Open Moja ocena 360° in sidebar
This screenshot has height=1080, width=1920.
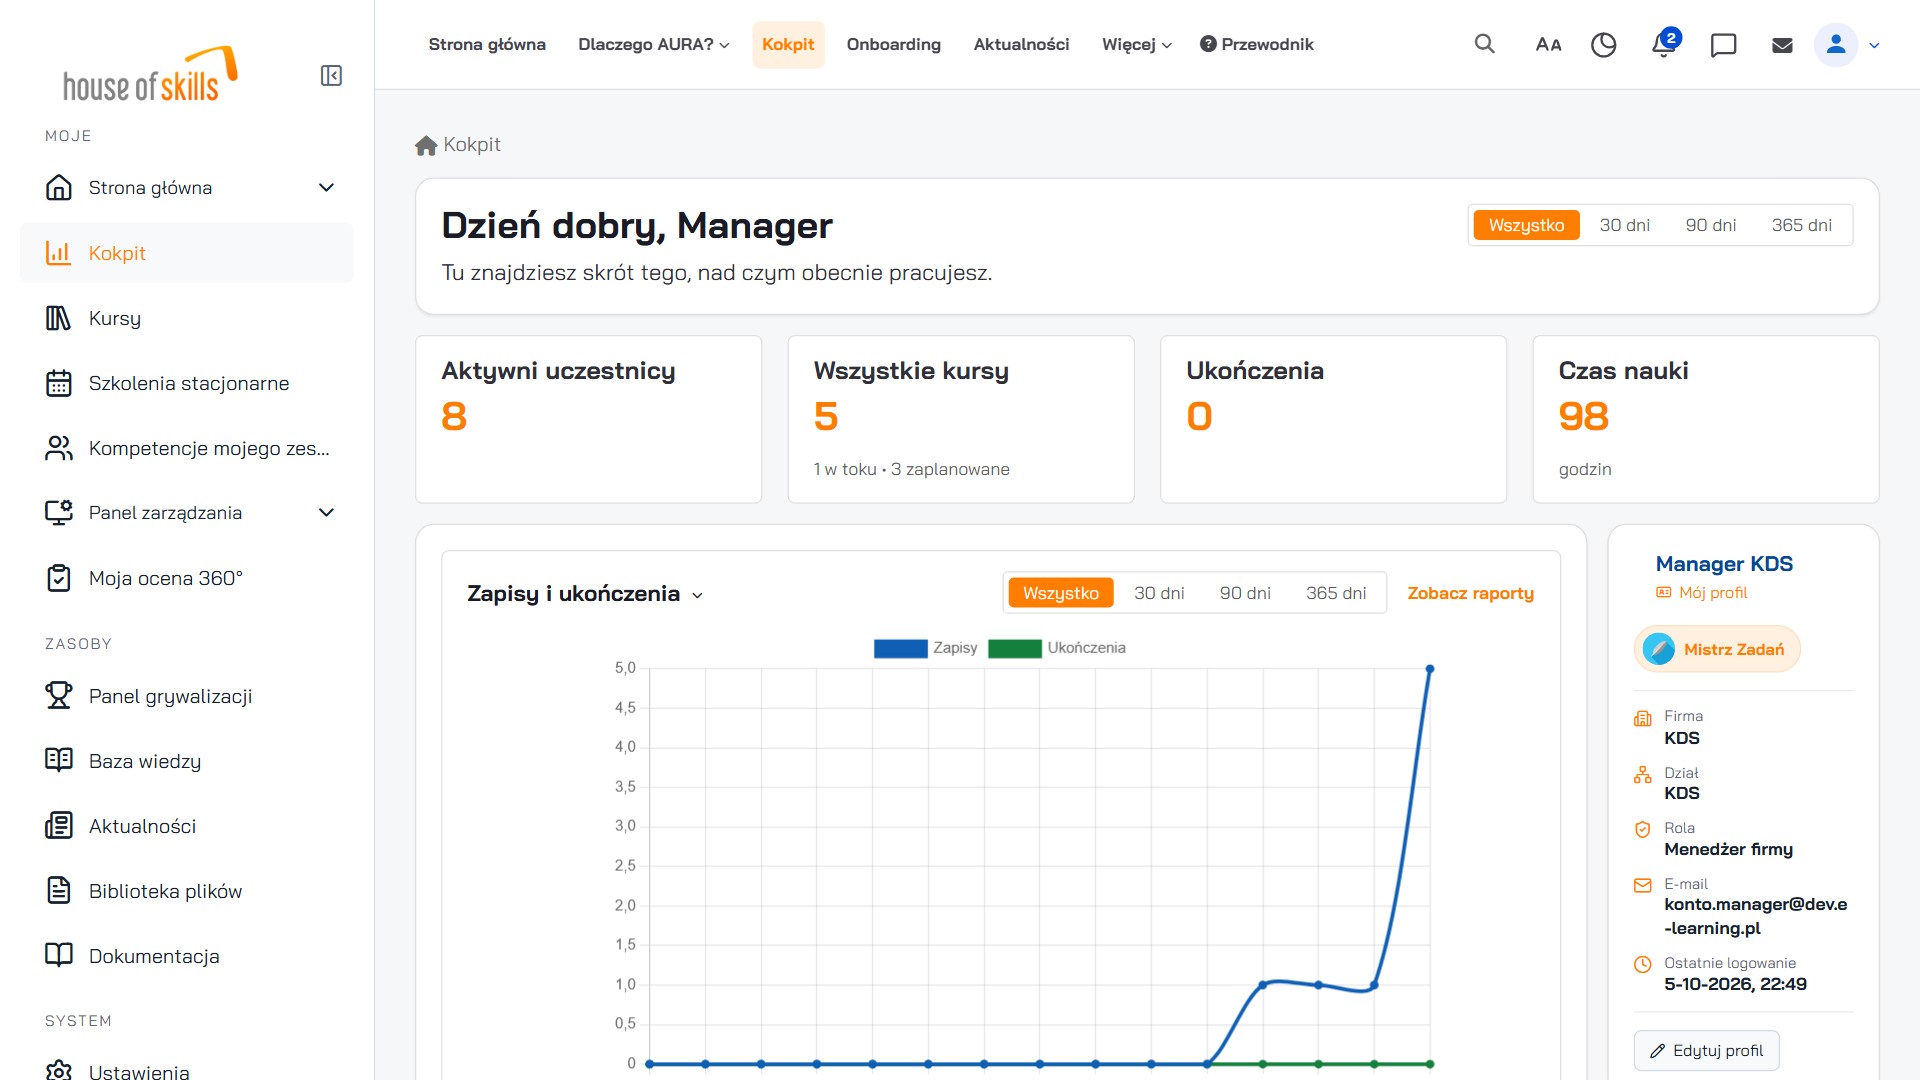187,578
